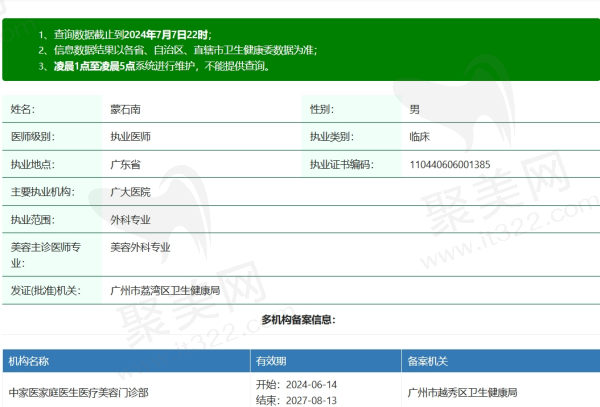Click notice line about 卫生健康委数据为准

tap(178, 50)
